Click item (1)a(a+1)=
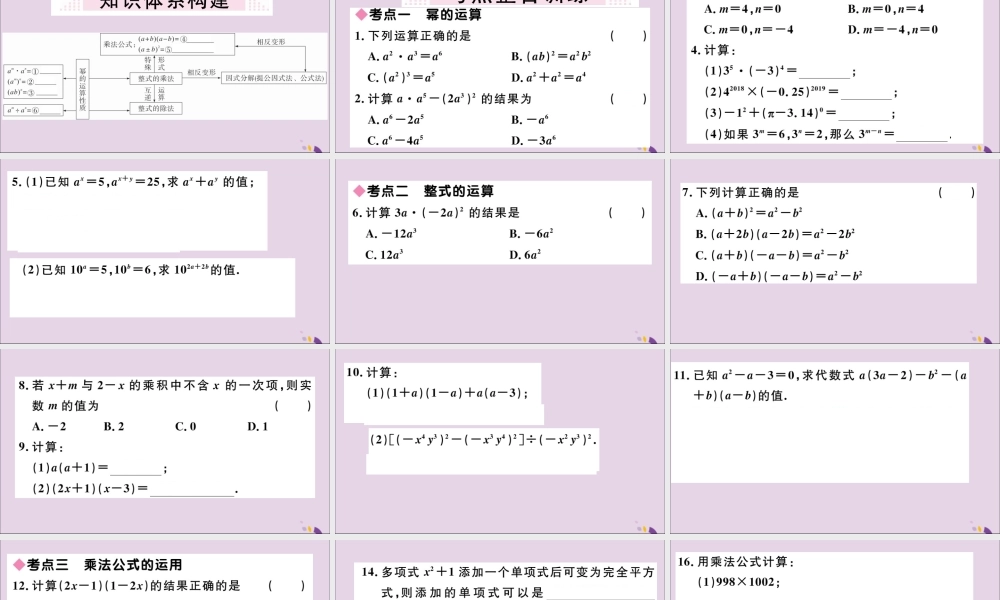This screenshot has width=1000, height=600. [x=70, y=468]
